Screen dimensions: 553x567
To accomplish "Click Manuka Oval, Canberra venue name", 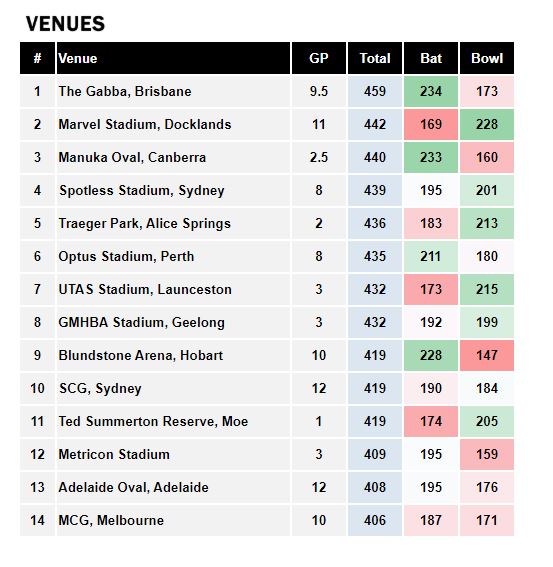I will coord(132,157).
